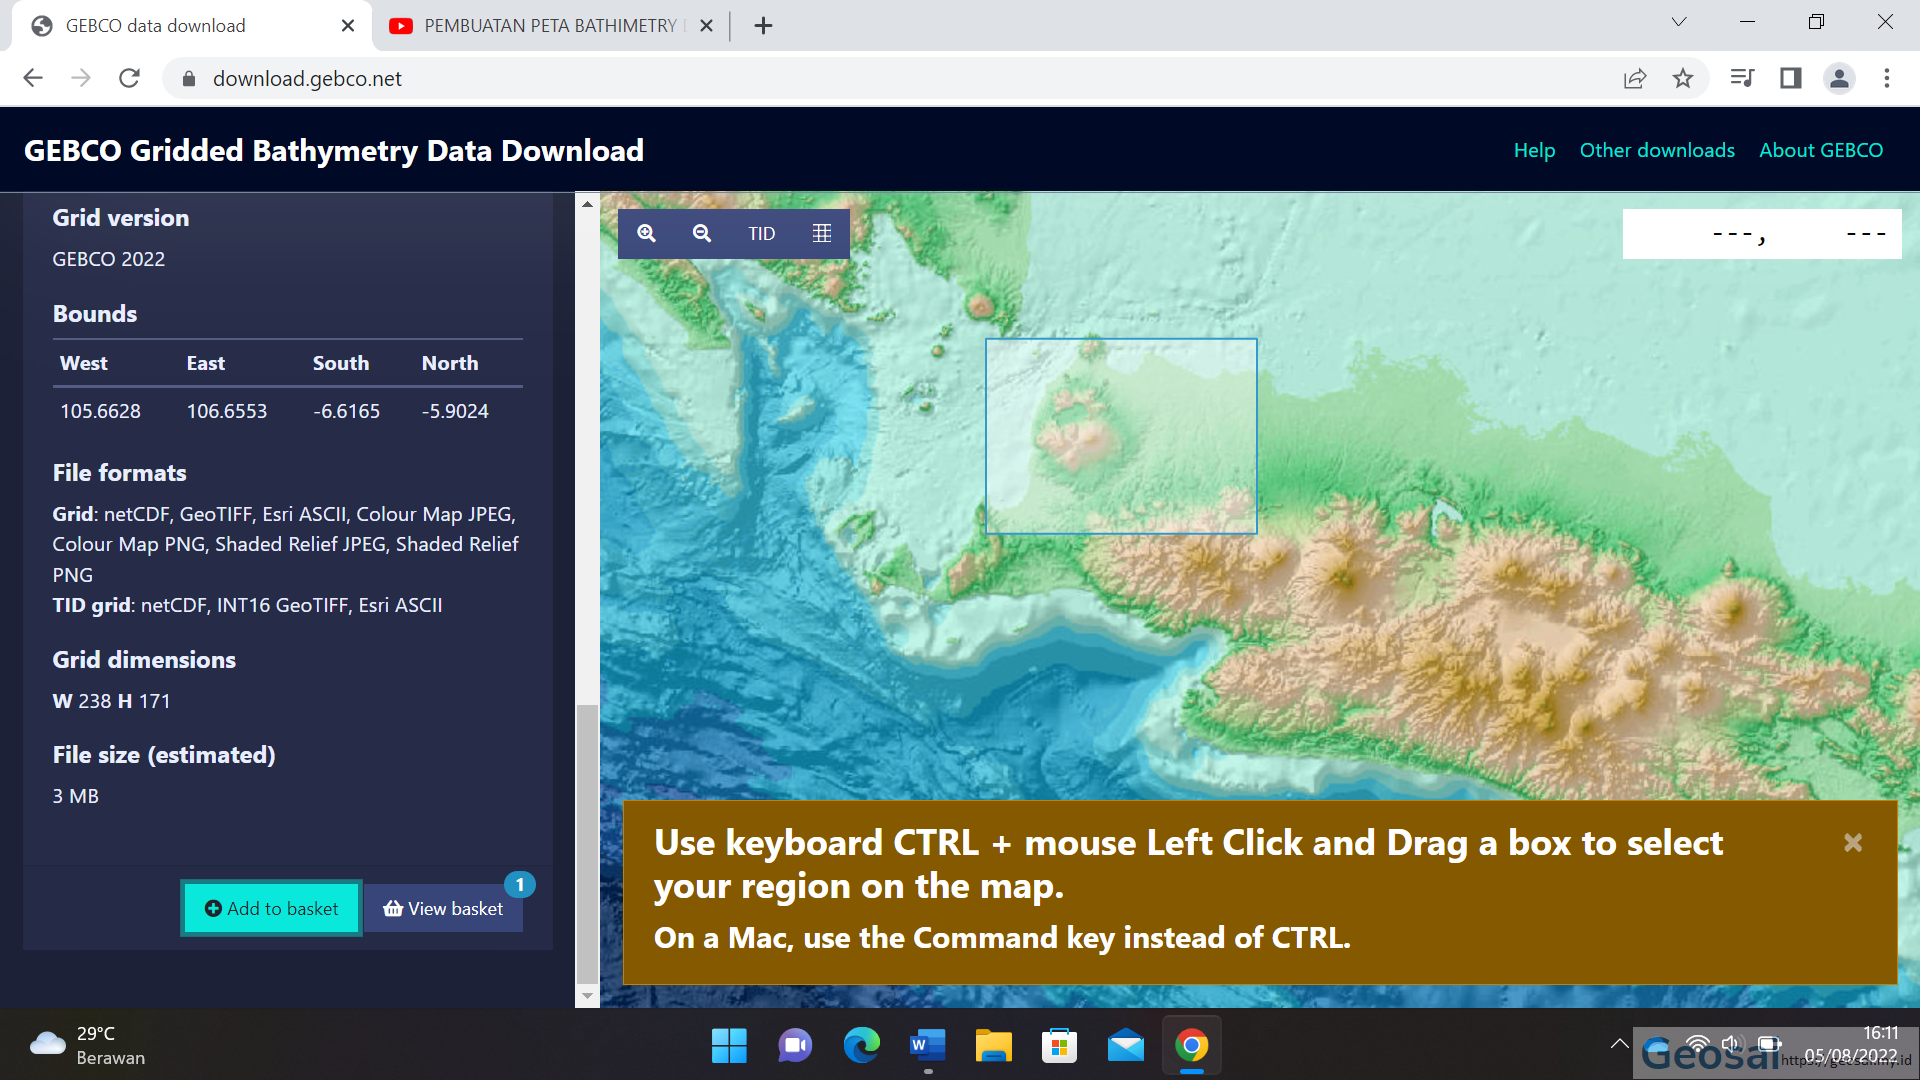
Task: Open Word from taskbar
Action: coord(927,1046)
